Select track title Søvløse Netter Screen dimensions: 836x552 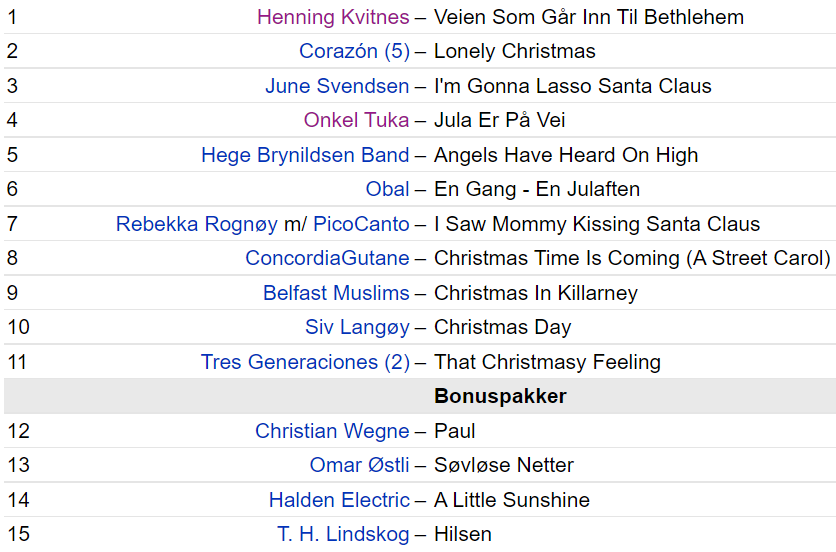pyautogui.click(x=504, y=465)
